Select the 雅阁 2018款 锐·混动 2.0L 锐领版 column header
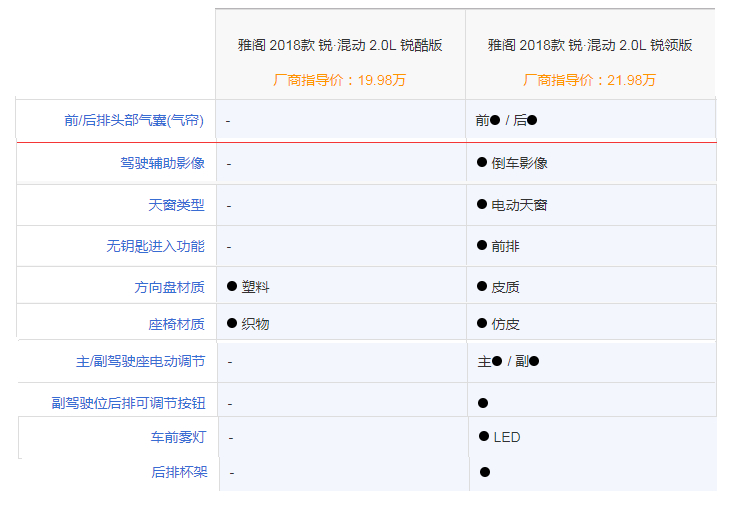The height and width of the screenshot is (506, 733). (x=590, y=45)
